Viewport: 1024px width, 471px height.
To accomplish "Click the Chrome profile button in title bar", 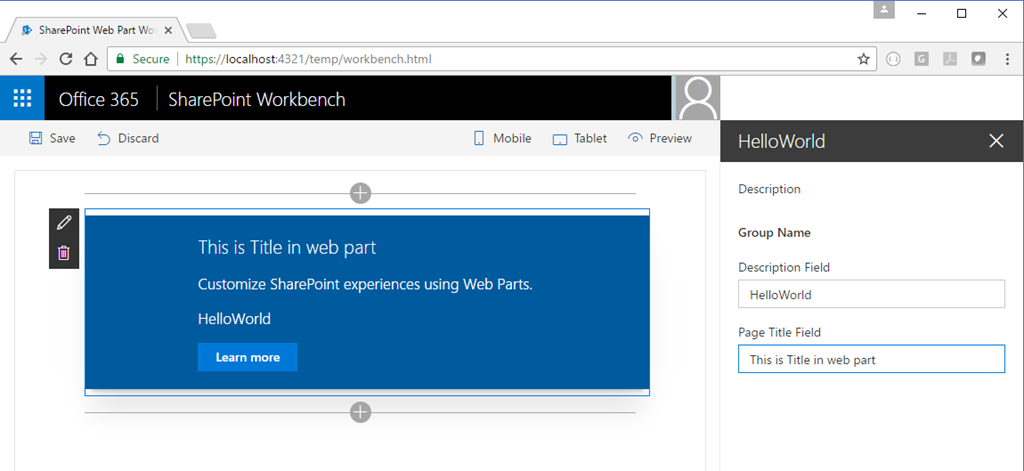I will point(884,9).
